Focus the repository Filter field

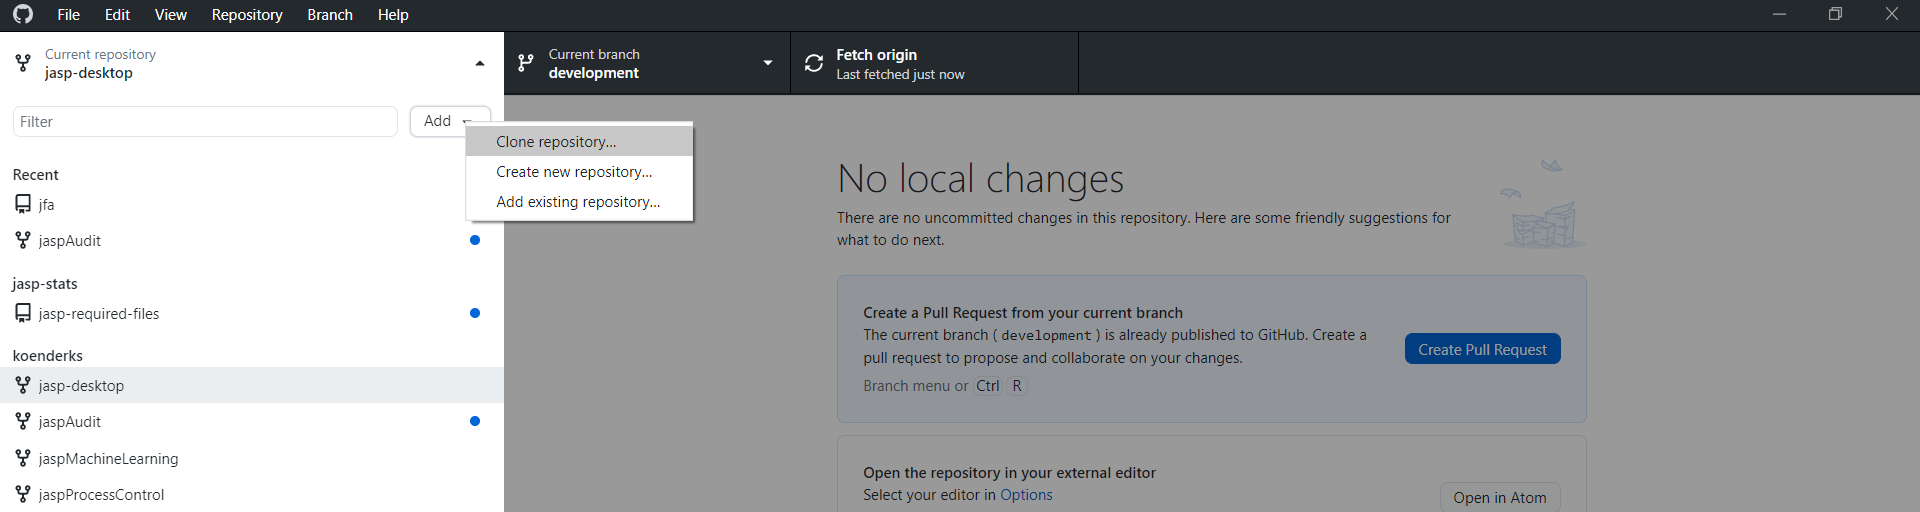(205, 122)
